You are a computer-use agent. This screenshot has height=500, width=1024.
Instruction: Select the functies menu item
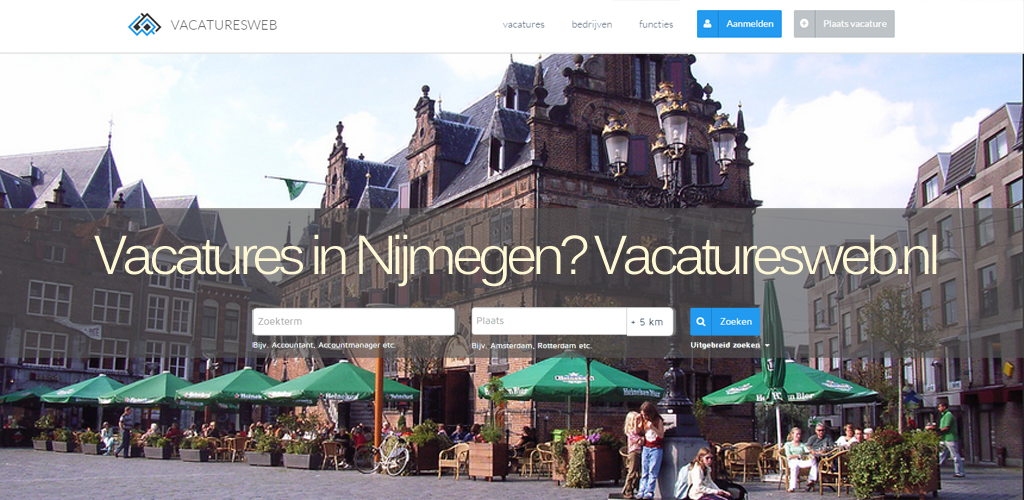pyautogui.click(x=656, y=24)
